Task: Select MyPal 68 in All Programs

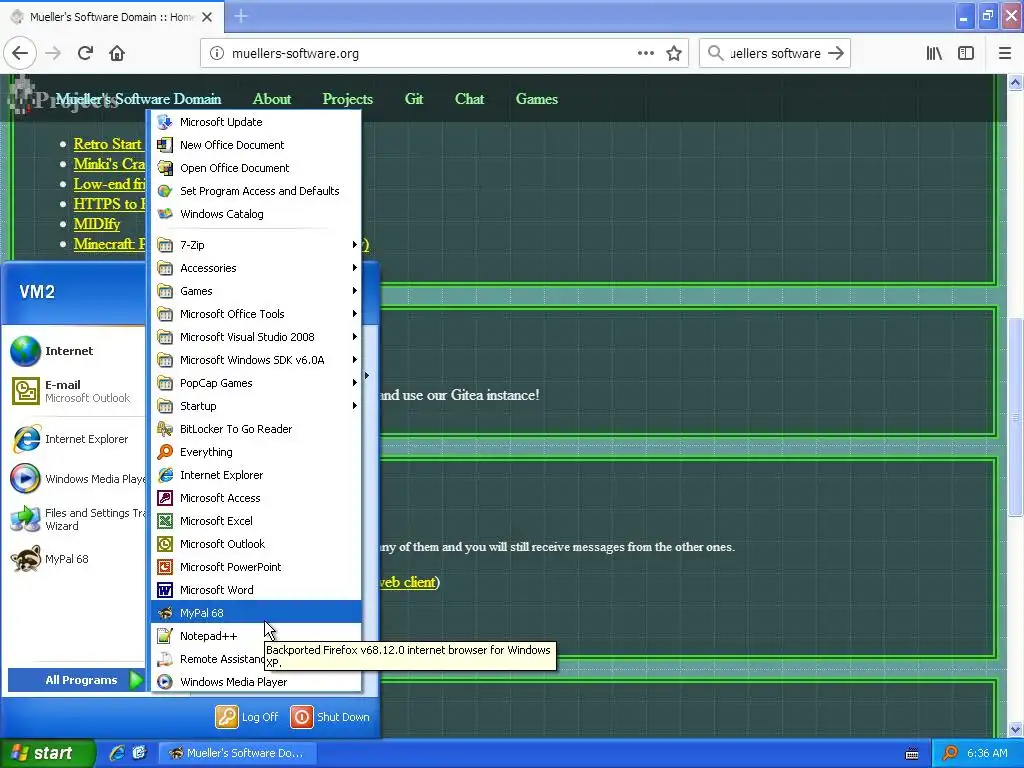Action: coord(257,613)
